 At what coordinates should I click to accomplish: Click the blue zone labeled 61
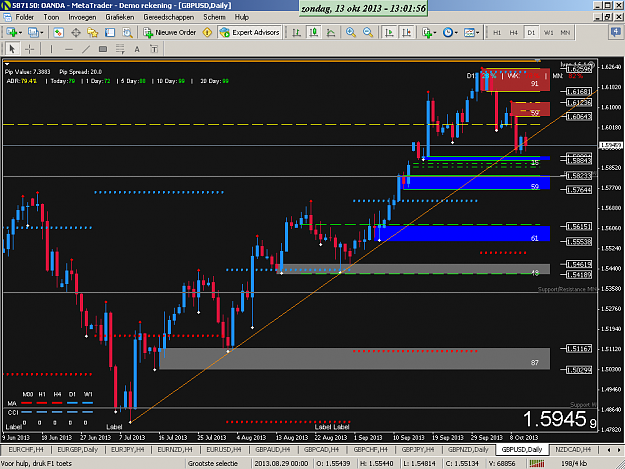(x=462, y=233)
